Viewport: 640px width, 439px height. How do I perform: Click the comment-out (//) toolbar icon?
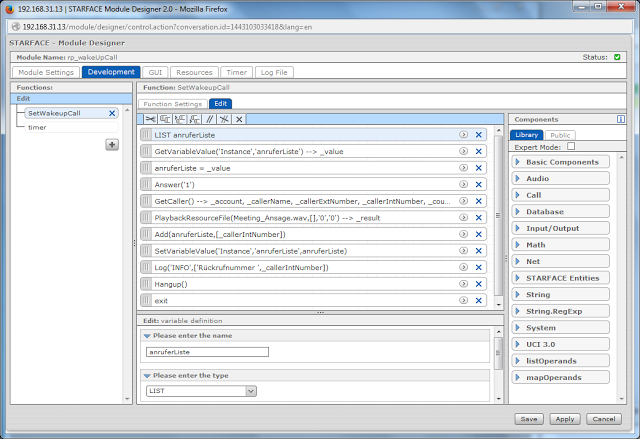(210, 119)
